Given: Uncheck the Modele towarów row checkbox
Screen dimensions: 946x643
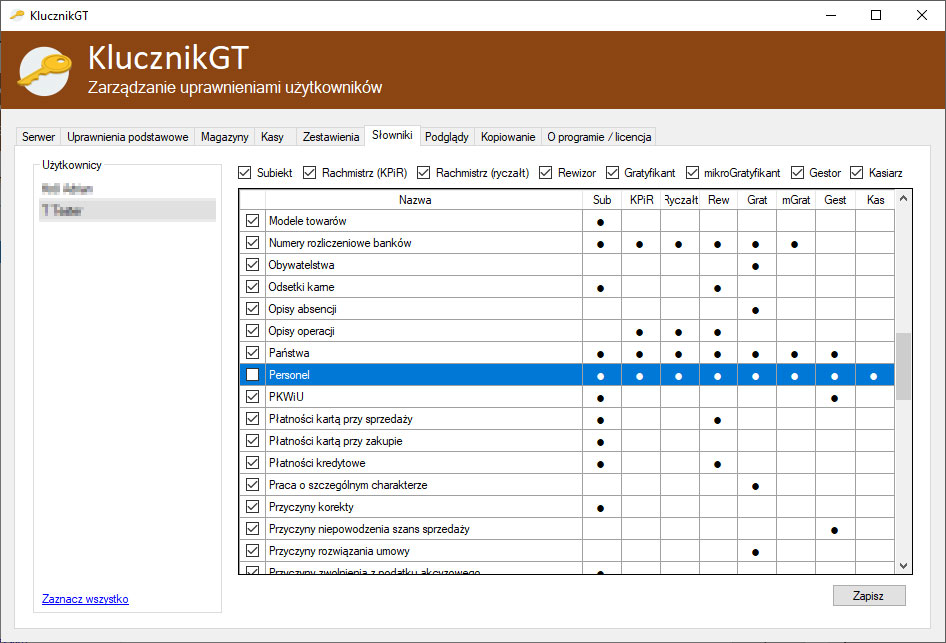Looking at the screenshot, I should 253,221.
